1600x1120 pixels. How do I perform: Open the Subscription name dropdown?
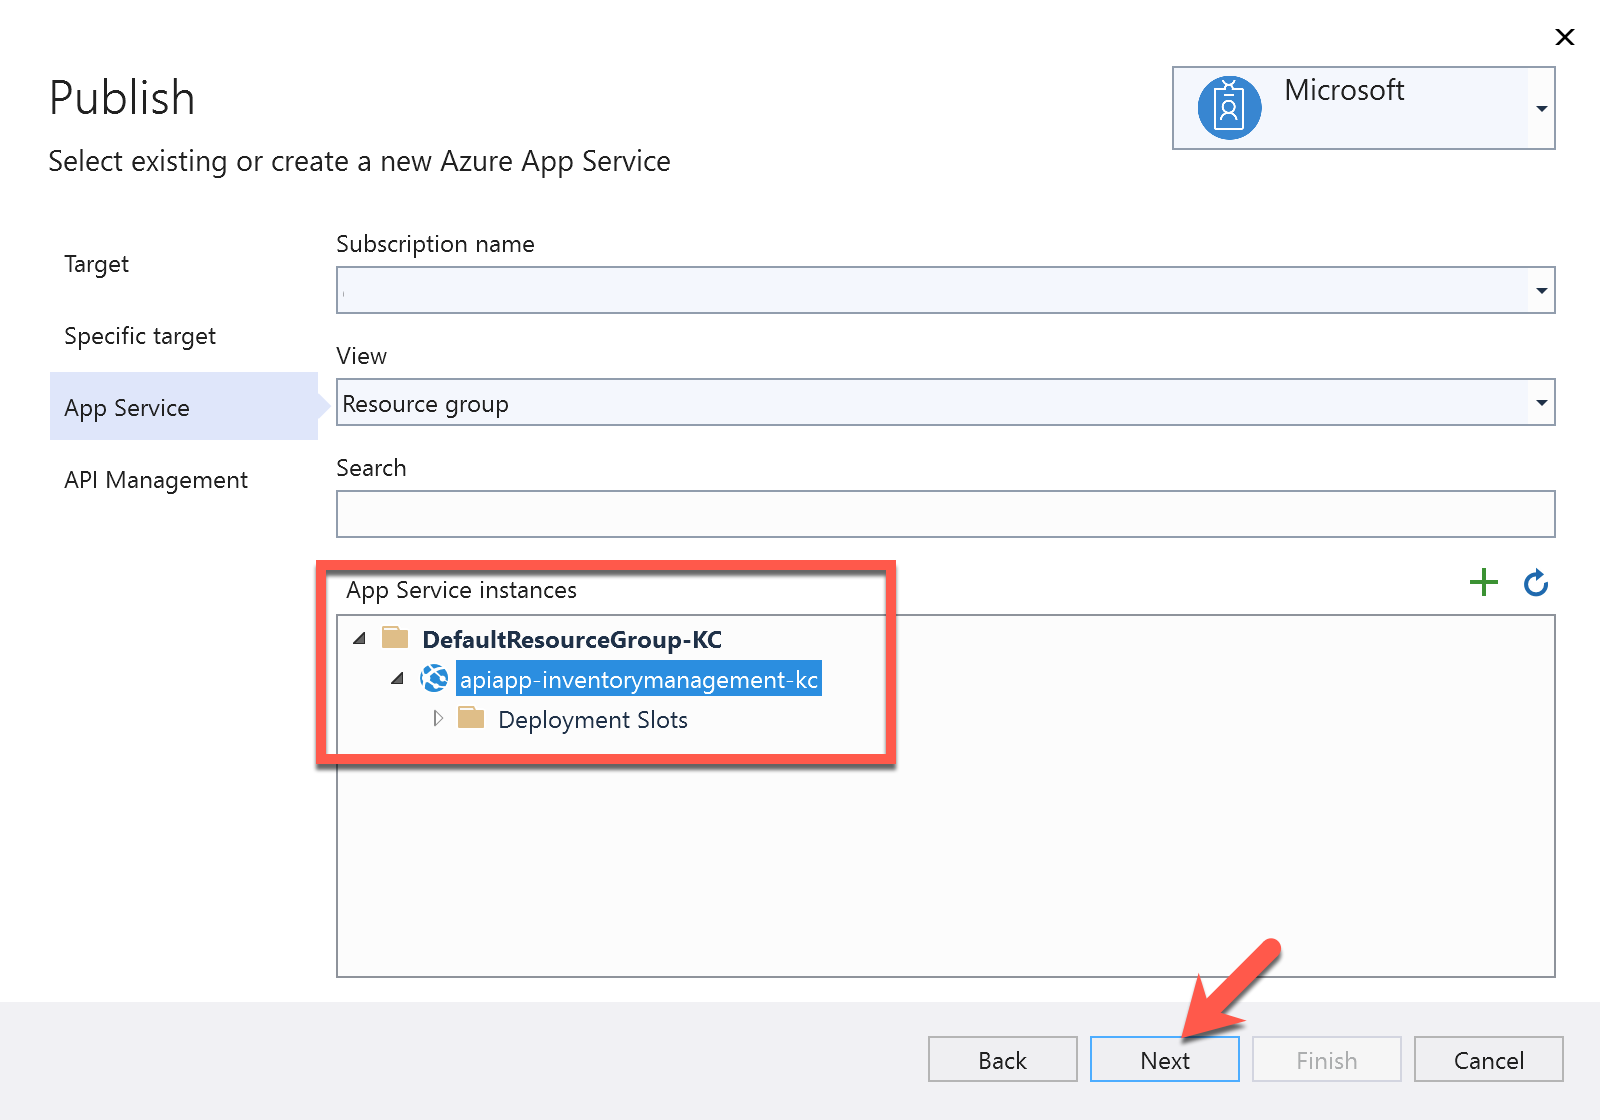click(1542, 289)
